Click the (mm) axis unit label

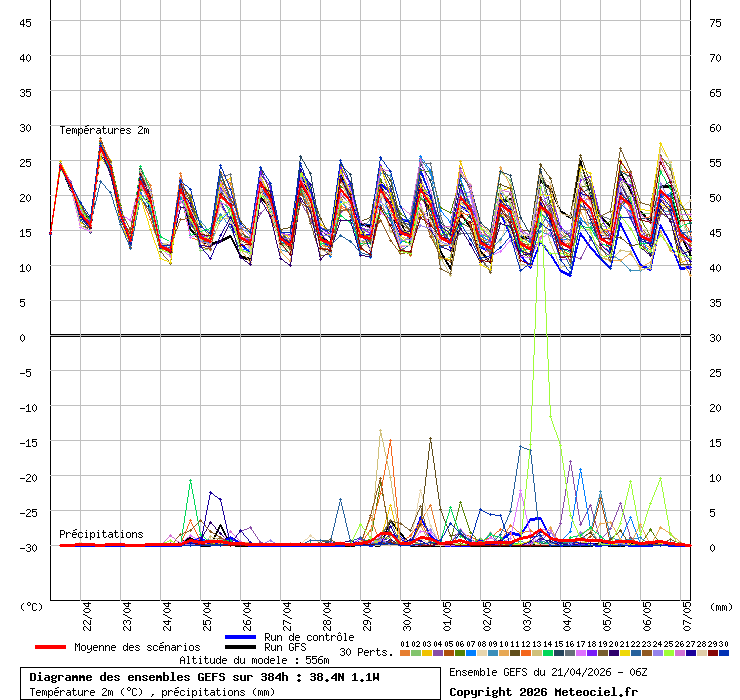point(721,606)
